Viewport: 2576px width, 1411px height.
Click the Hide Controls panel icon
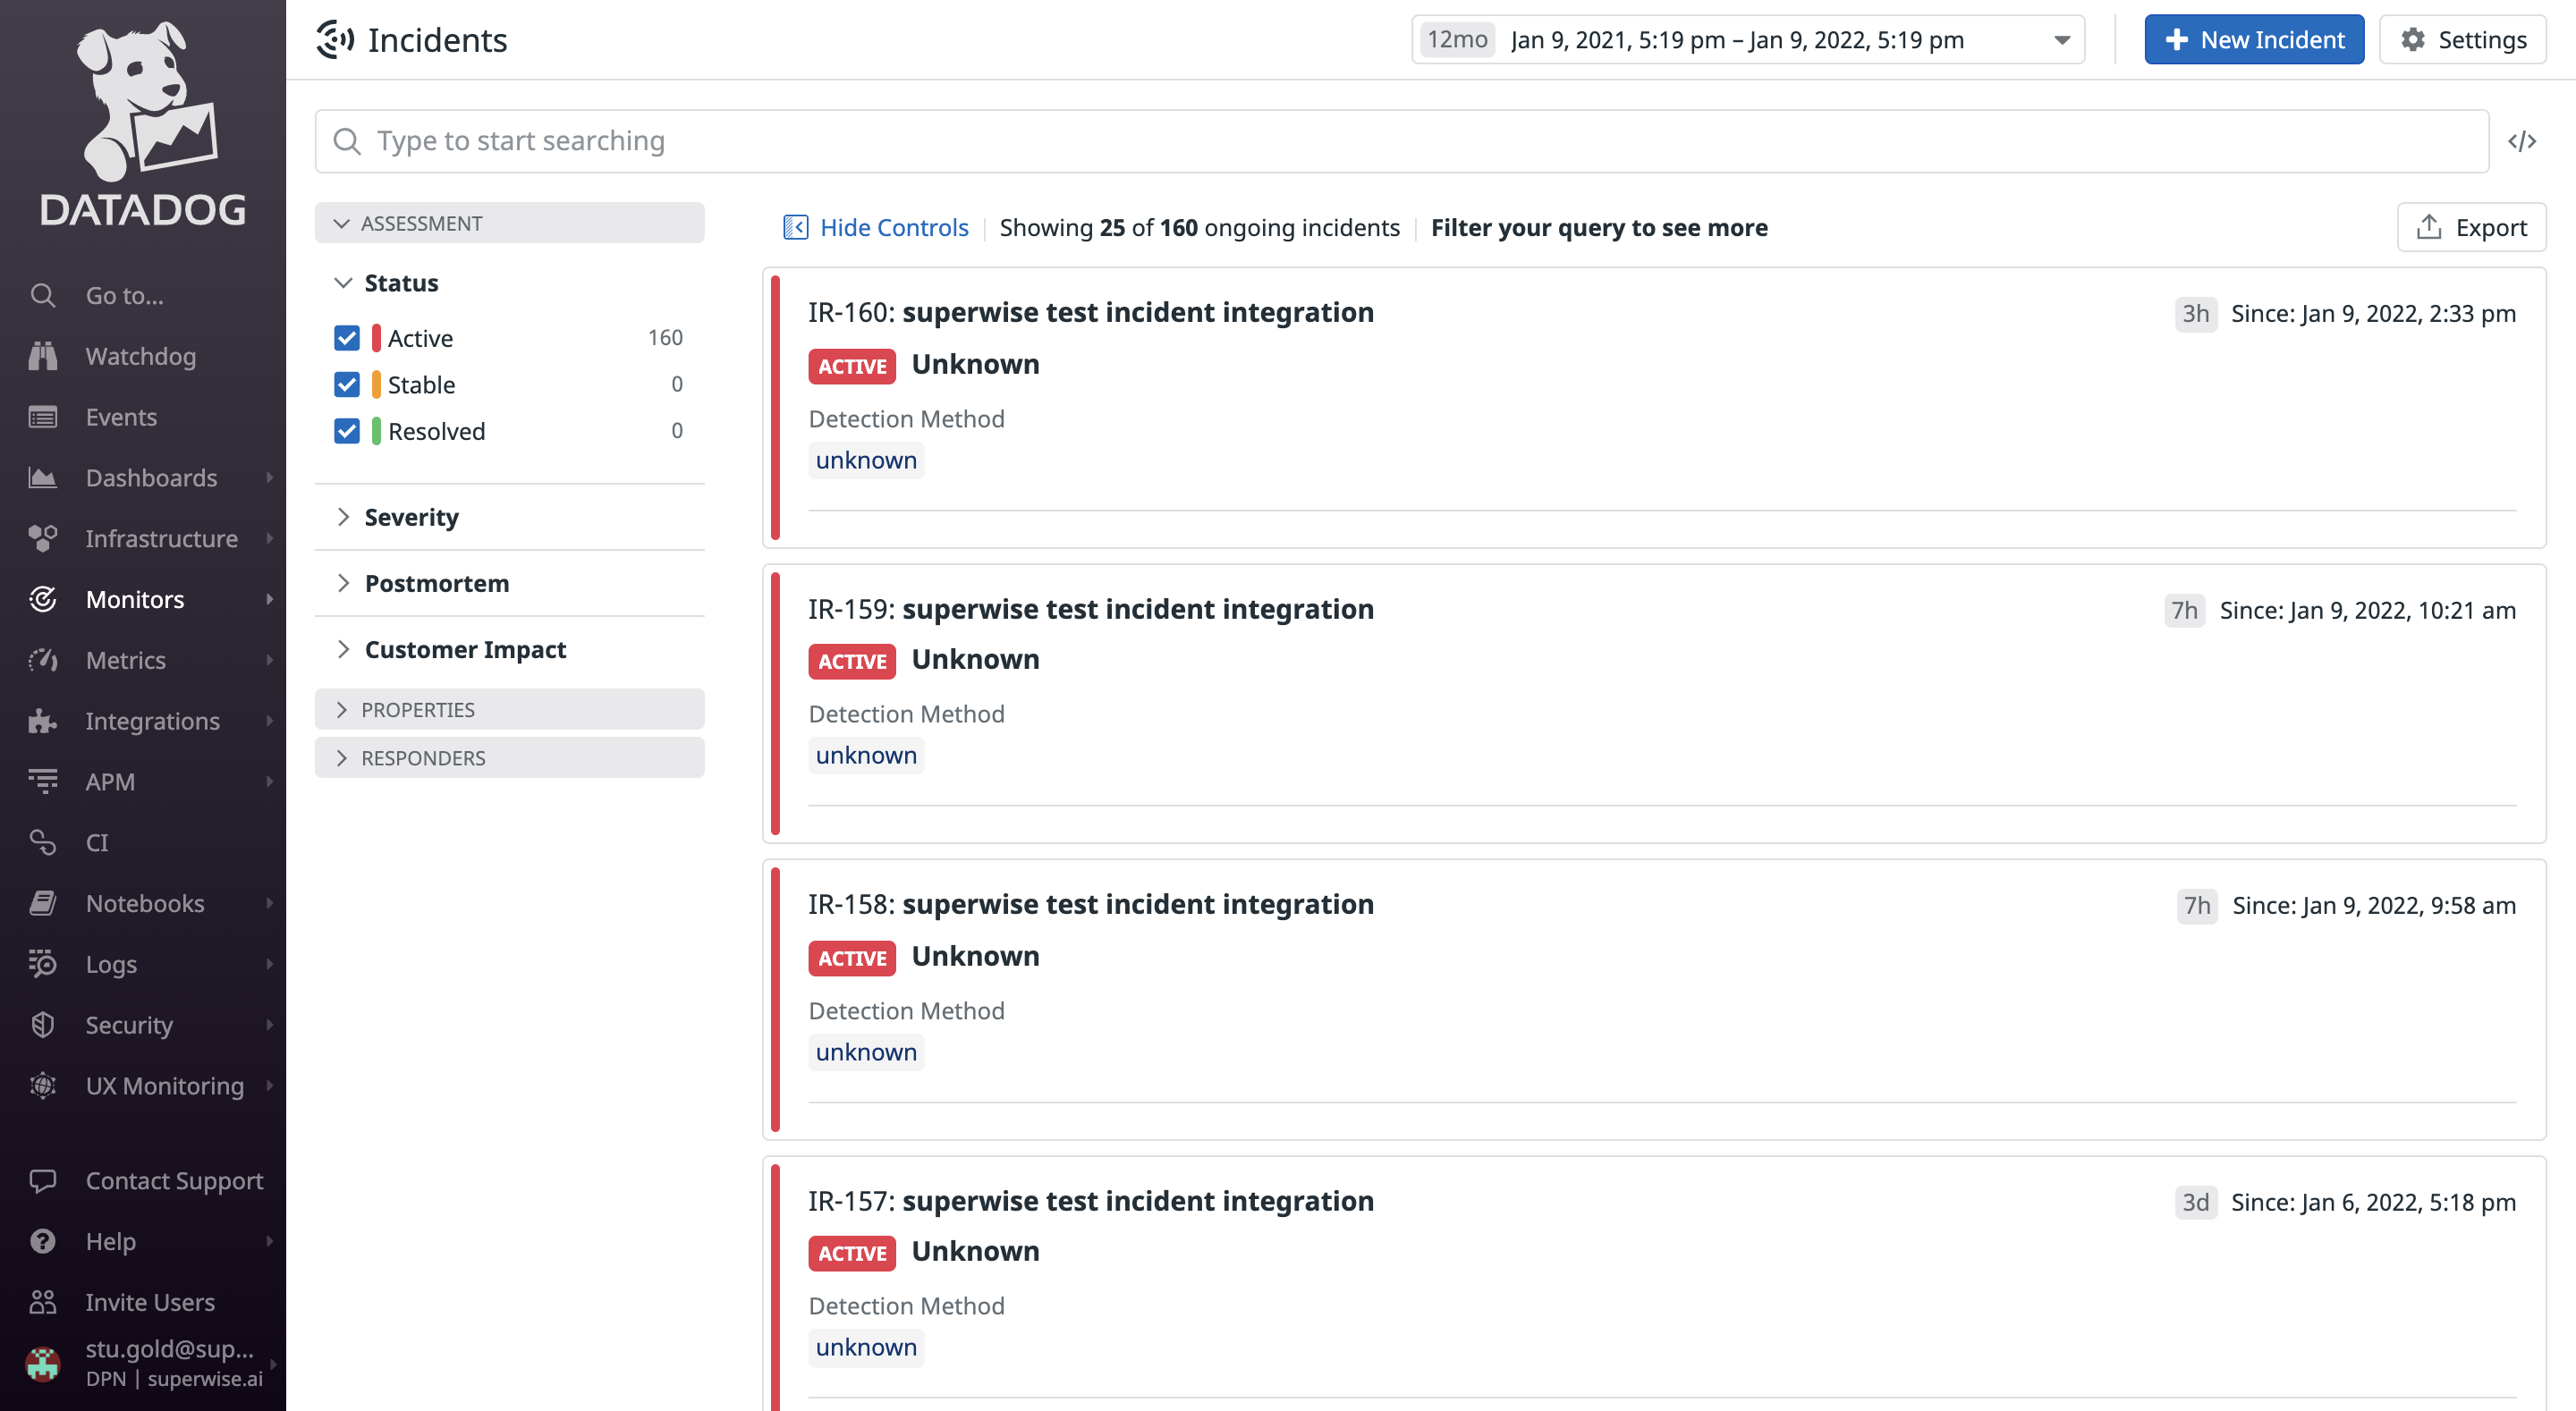(x=795, y=227)
